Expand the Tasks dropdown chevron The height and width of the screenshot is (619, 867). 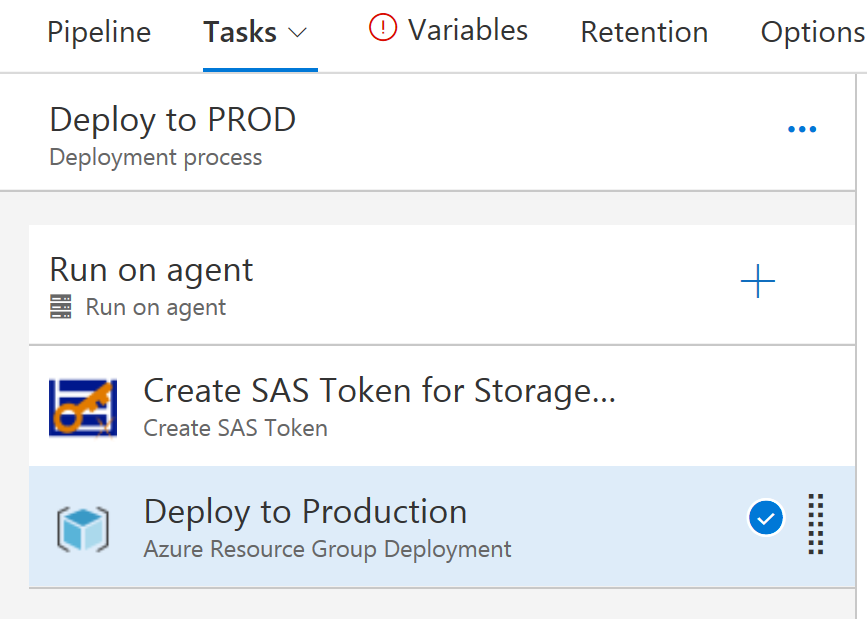click(x=297, y=32)
